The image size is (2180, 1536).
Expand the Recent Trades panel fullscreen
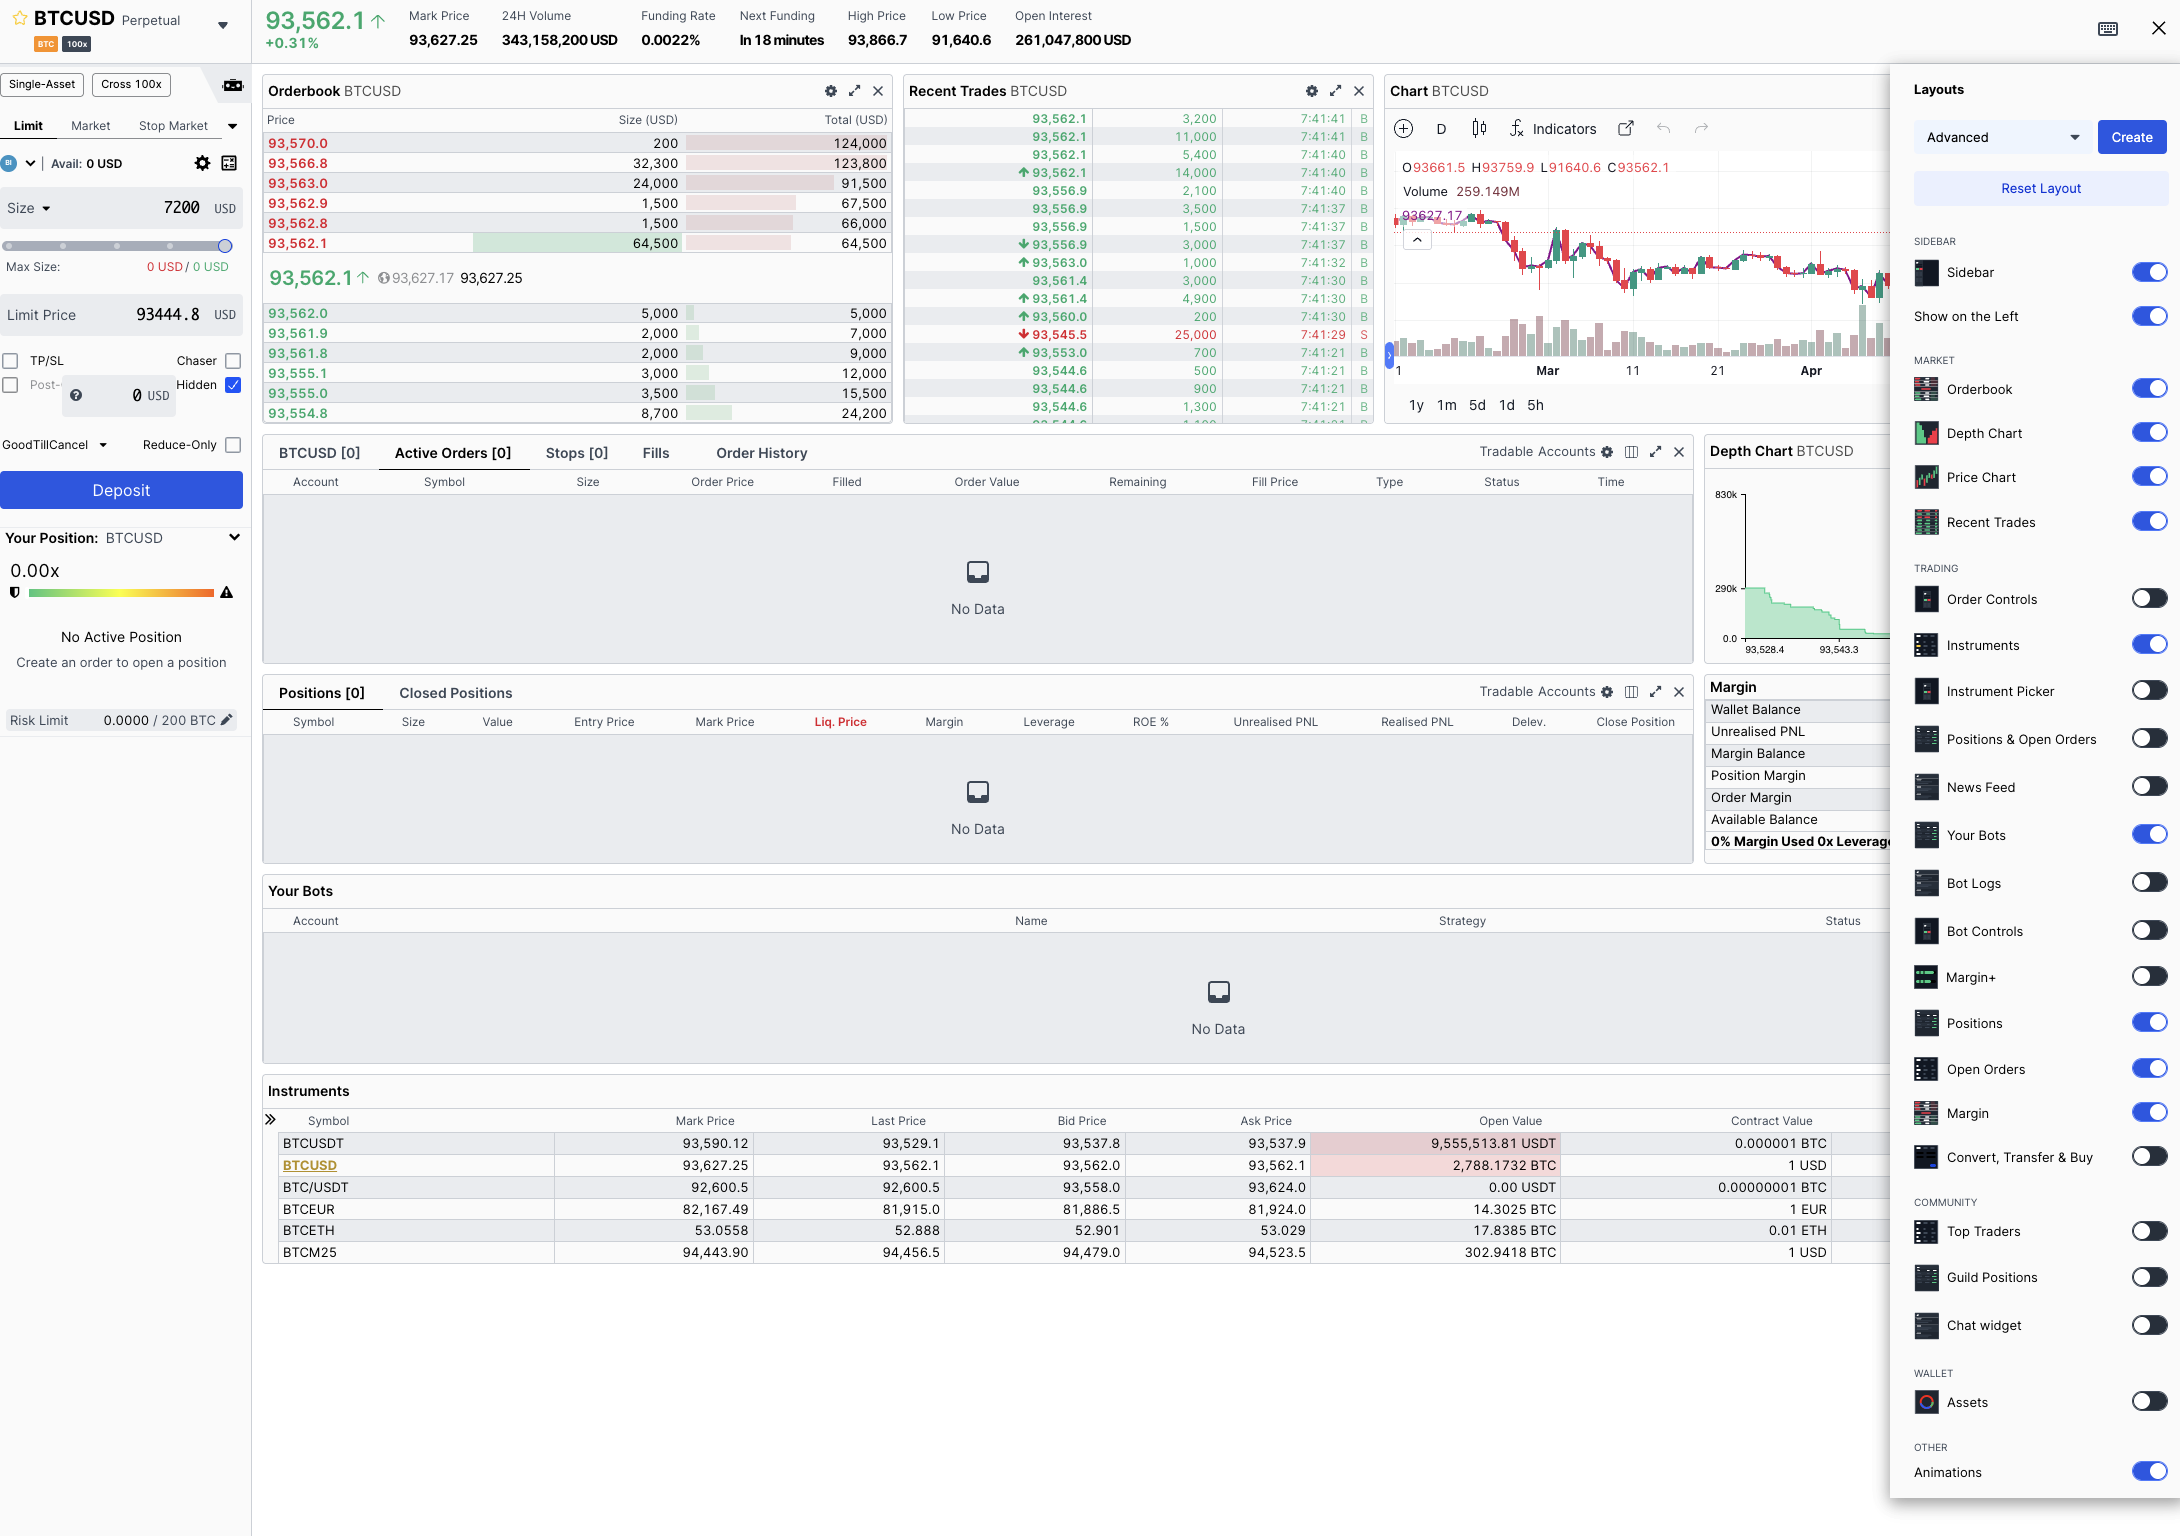tap(1335, 91)
